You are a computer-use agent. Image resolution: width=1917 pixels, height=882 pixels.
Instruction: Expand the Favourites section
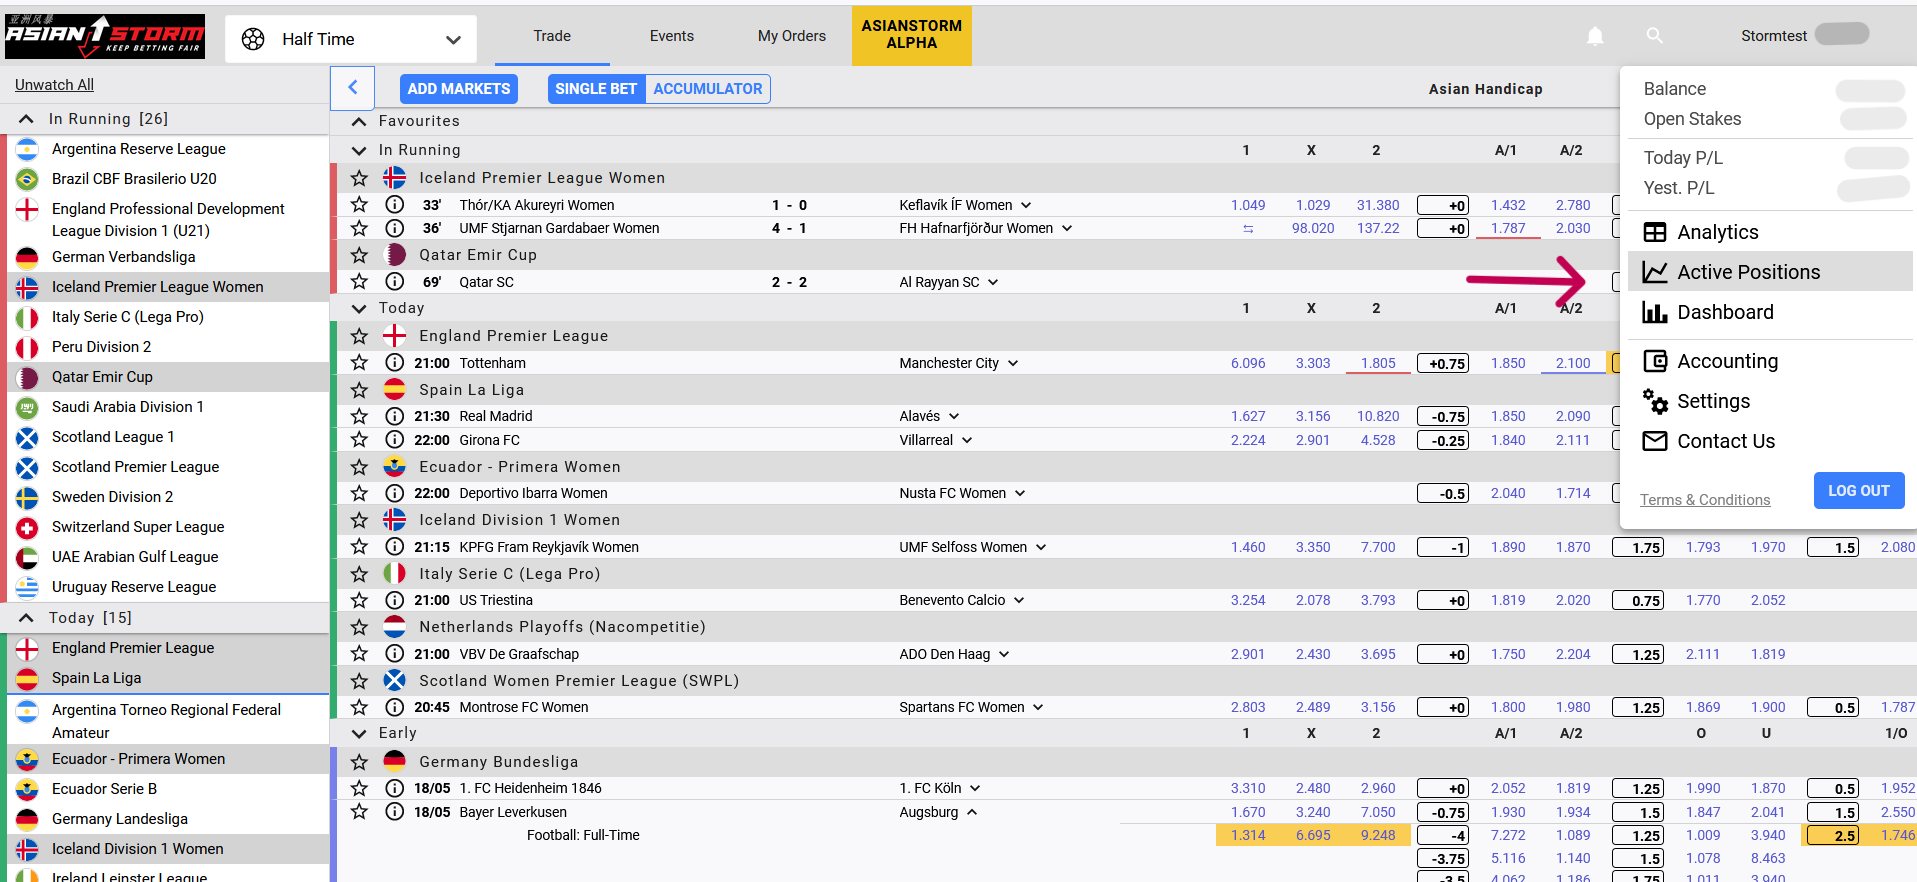pyautogui.click(x=359, y=121)
